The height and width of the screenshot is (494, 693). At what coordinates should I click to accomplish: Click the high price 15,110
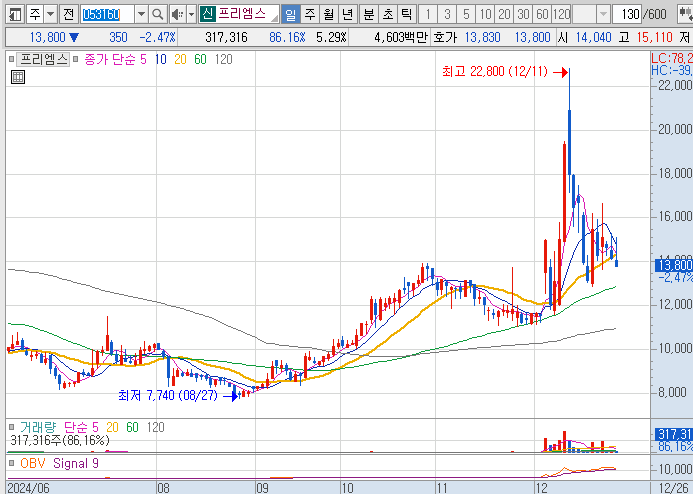pos(655,37)
